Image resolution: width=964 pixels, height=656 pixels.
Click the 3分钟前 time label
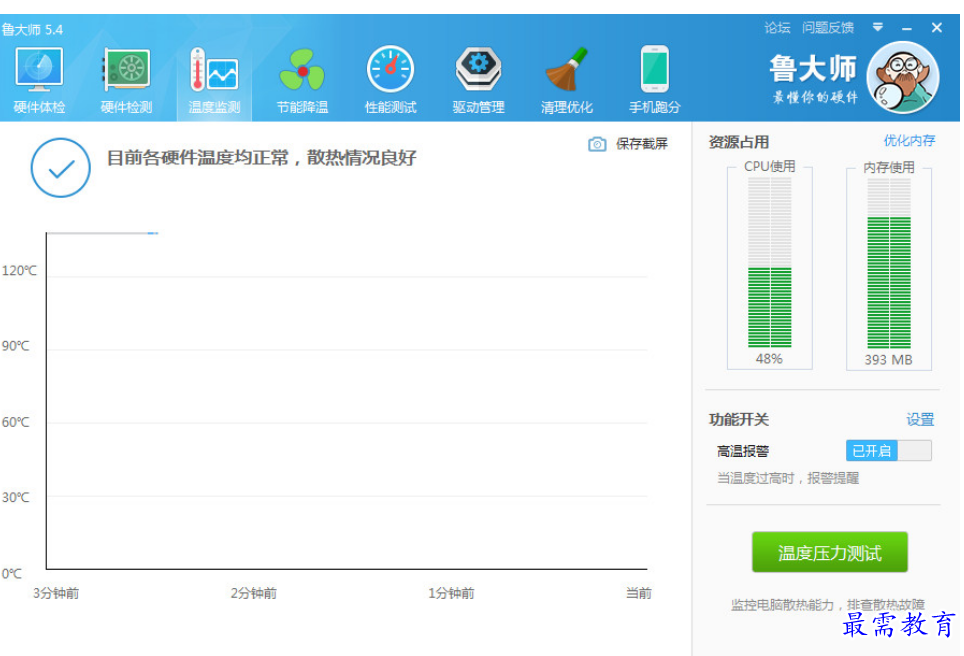pos(56,593)
